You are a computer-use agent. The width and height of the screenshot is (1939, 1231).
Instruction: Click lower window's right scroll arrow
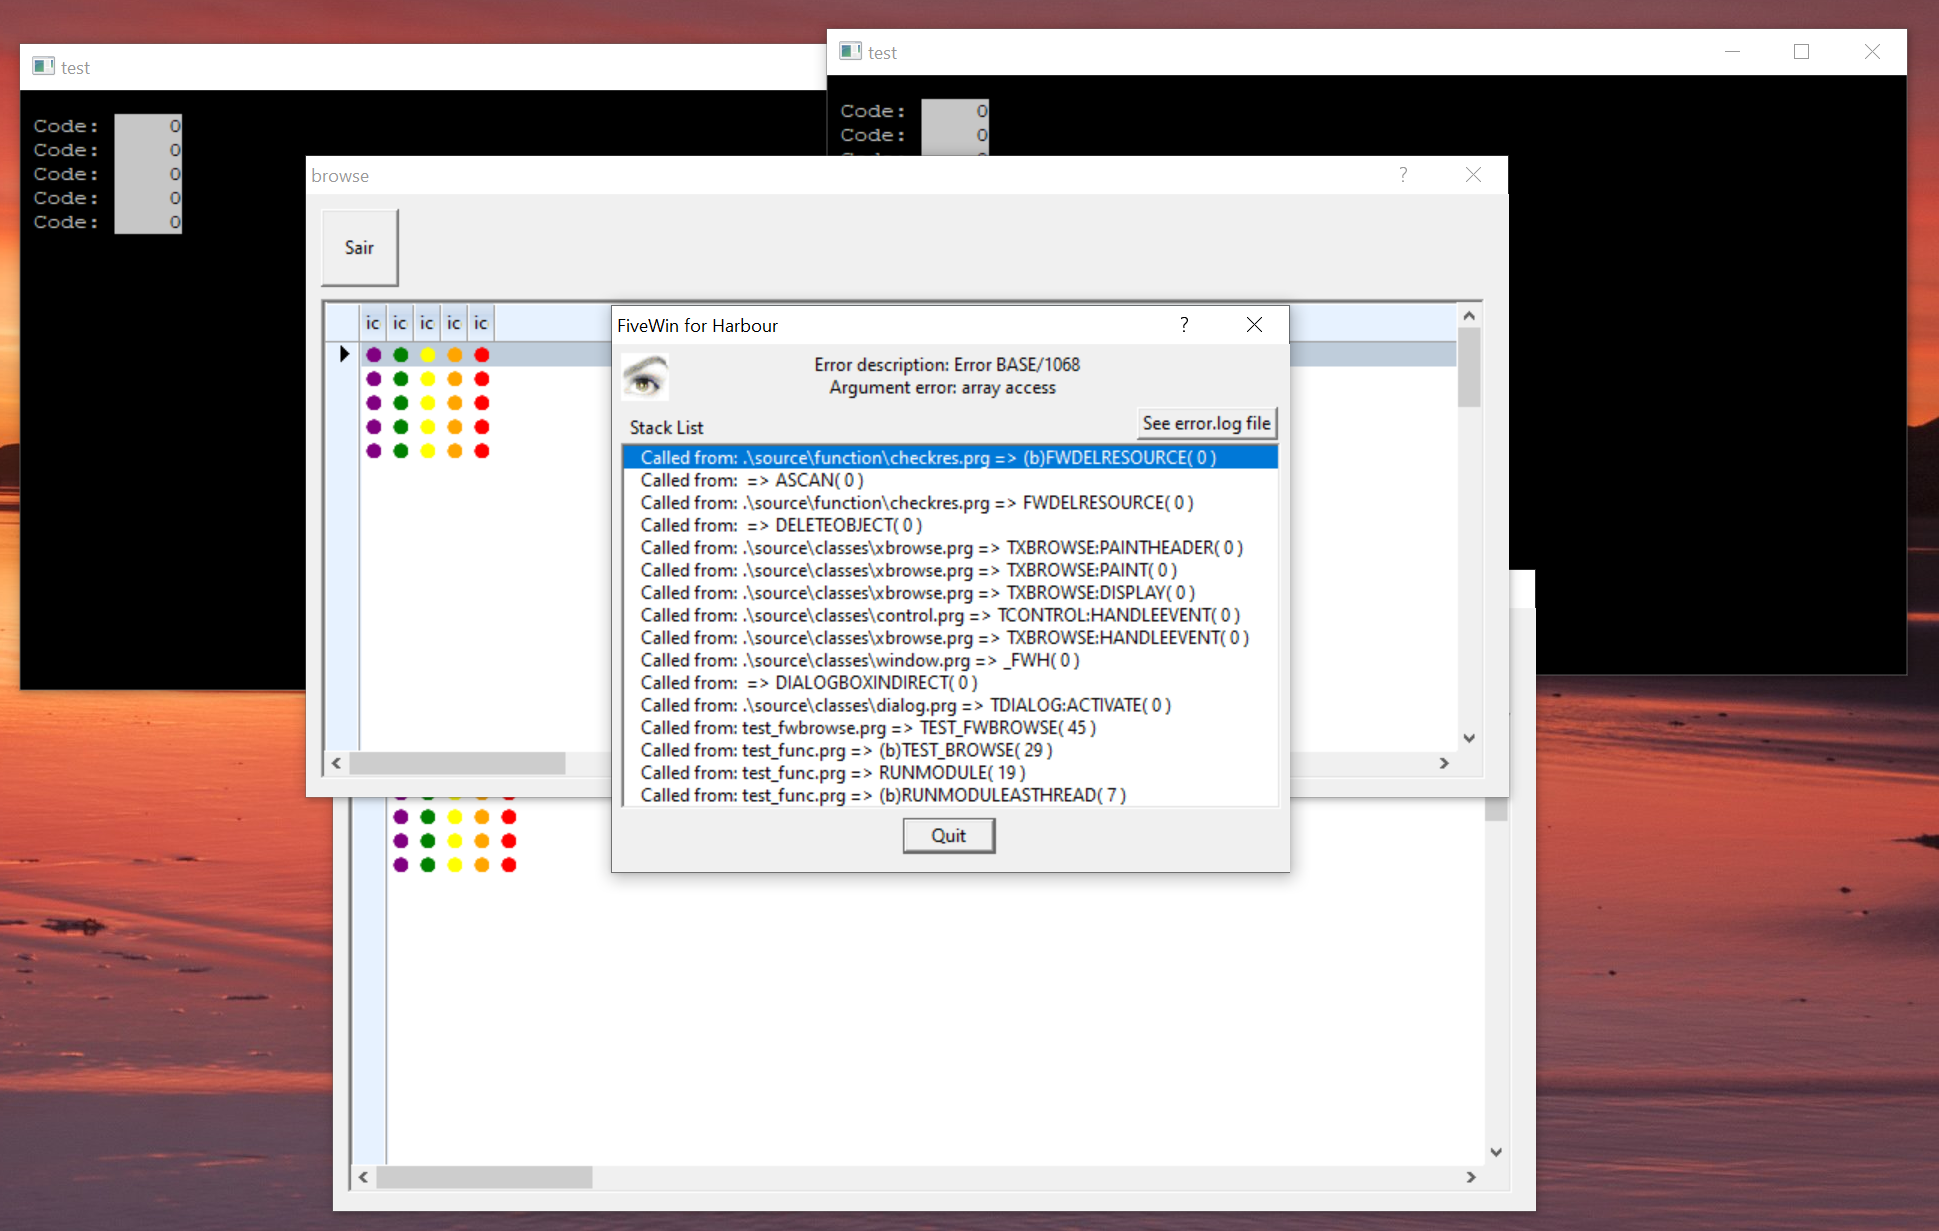[x=1470, y=1177]
